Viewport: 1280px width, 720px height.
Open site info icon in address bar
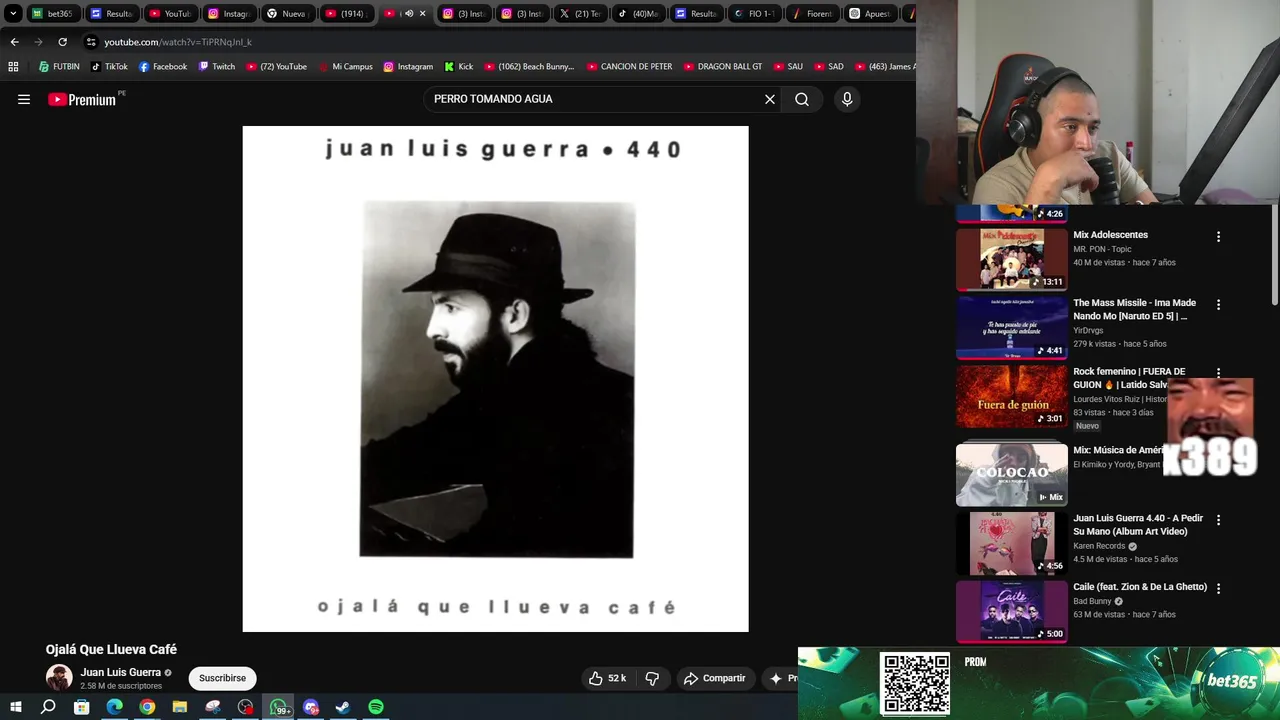pyautogui.click(x=91, y=42)
